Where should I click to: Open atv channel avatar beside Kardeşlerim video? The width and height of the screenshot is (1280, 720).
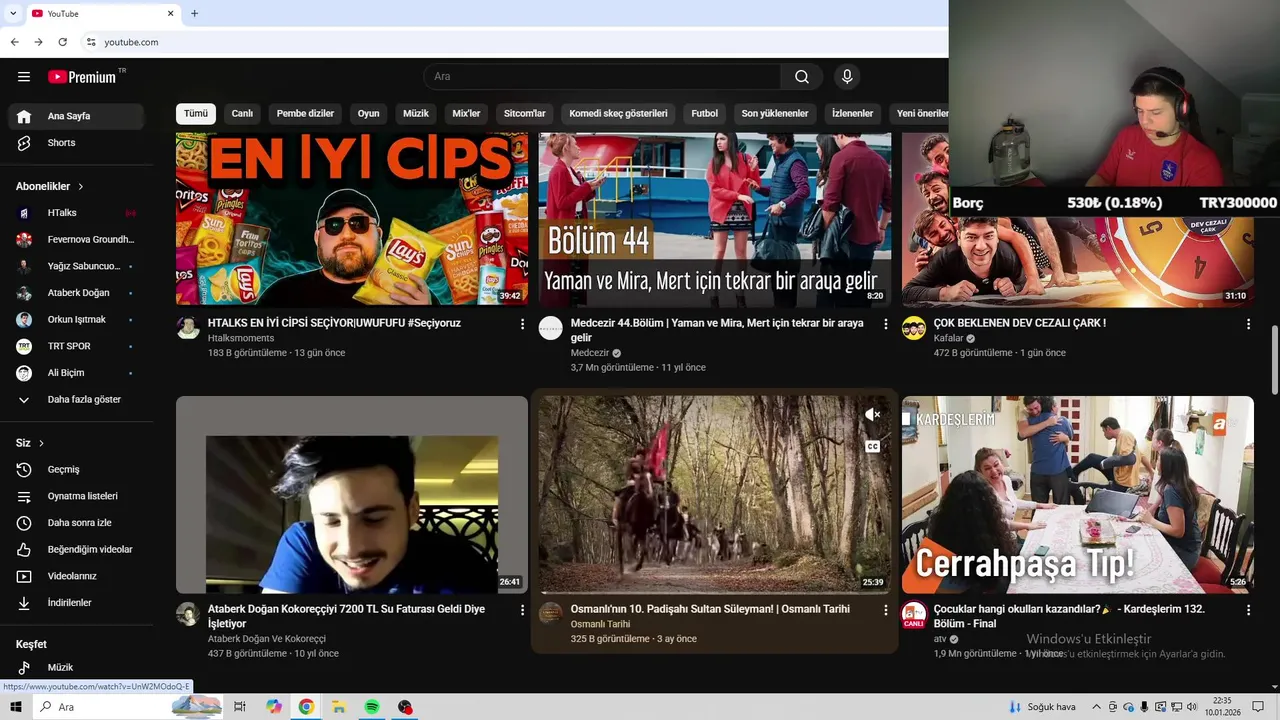(914, 614)
